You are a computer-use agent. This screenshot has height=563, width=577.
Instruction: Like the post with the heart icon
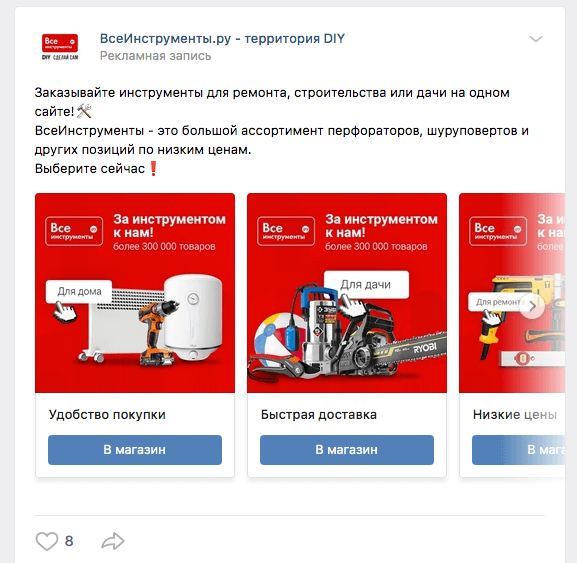(x=47, y=541)
